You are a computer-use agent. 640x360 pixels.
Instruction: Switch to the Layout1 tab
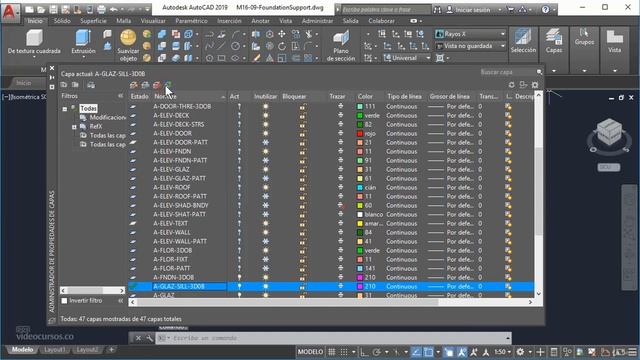click(x=54, y=350)
